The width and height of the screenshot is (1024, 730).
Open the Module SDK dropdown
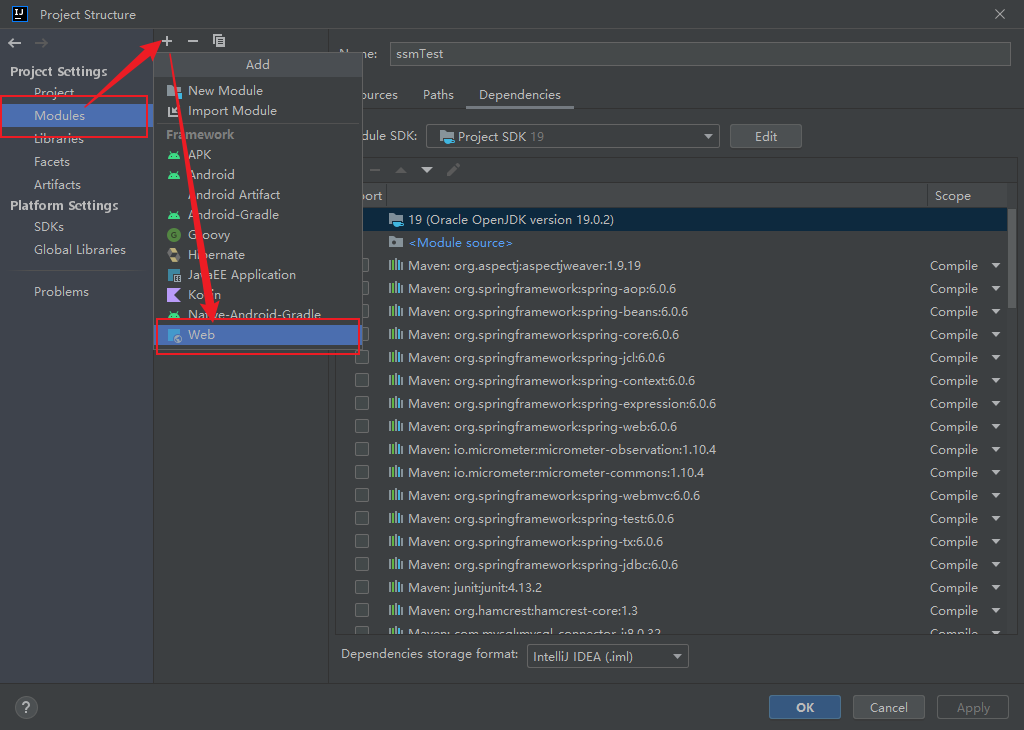click(573, 136)
